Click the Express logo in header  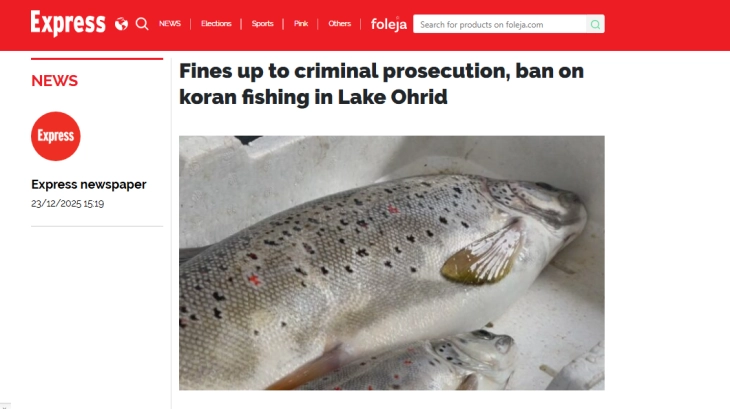pos(68,23)
